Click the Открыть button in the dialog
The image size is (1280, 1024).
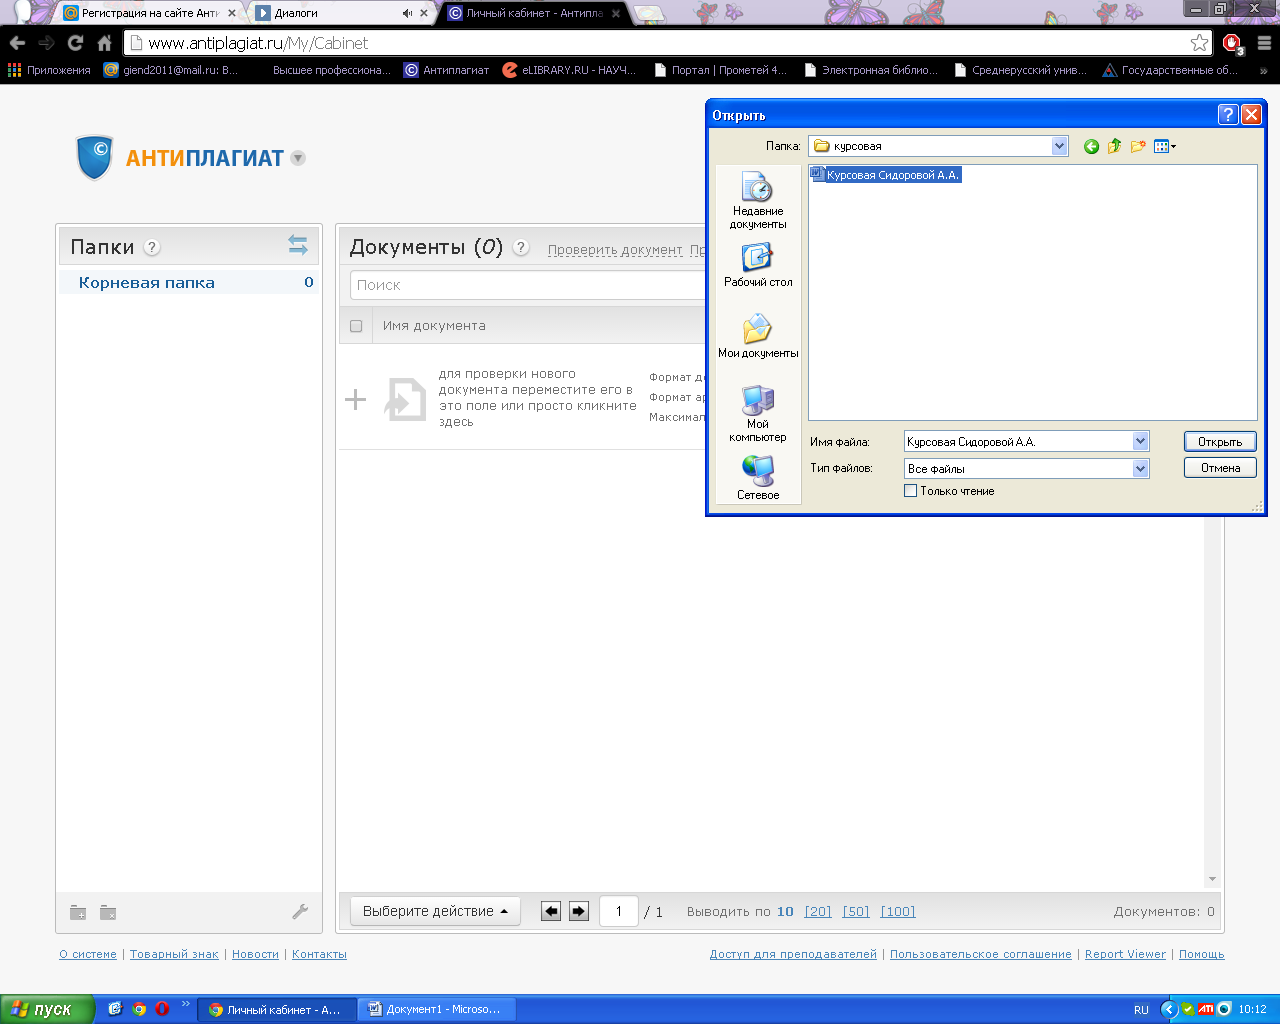click(1220, 441)
